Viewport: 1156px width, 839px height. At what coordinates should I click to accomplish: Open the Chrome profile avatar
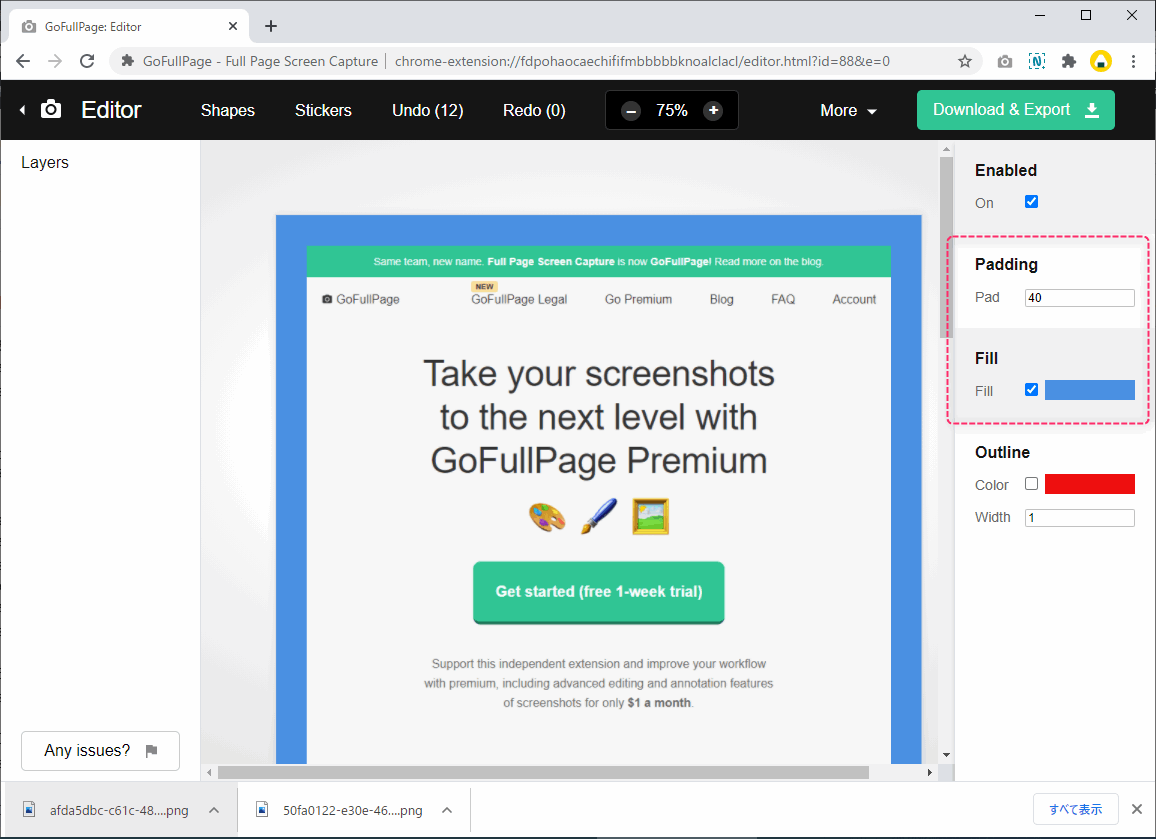click(1101, 61)
